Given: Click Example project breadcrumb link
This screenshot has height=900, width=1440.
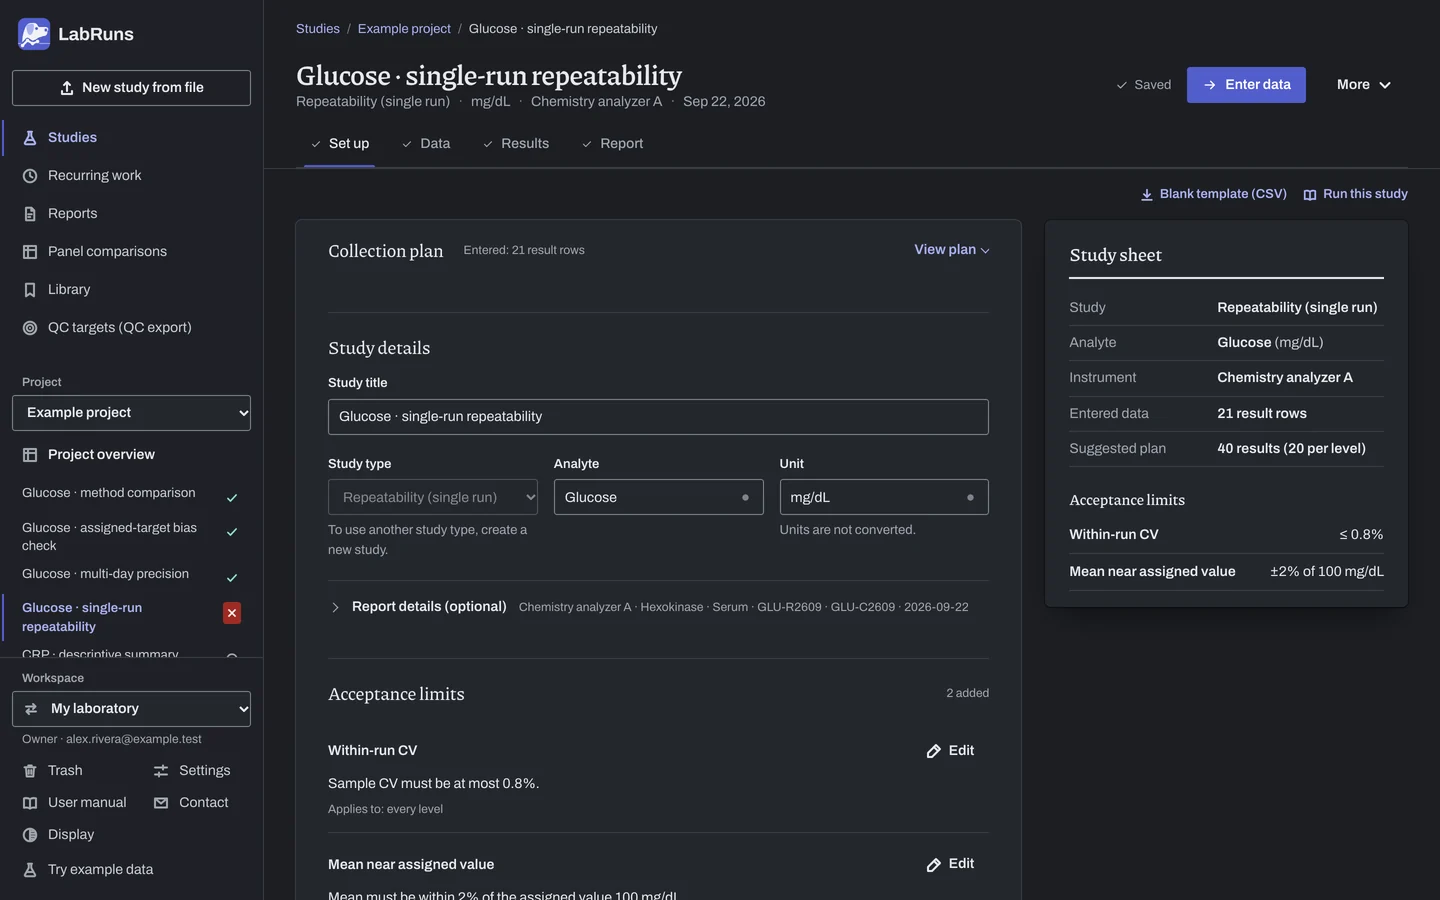Looking at the screenshot, I should (x=404, y=29).
